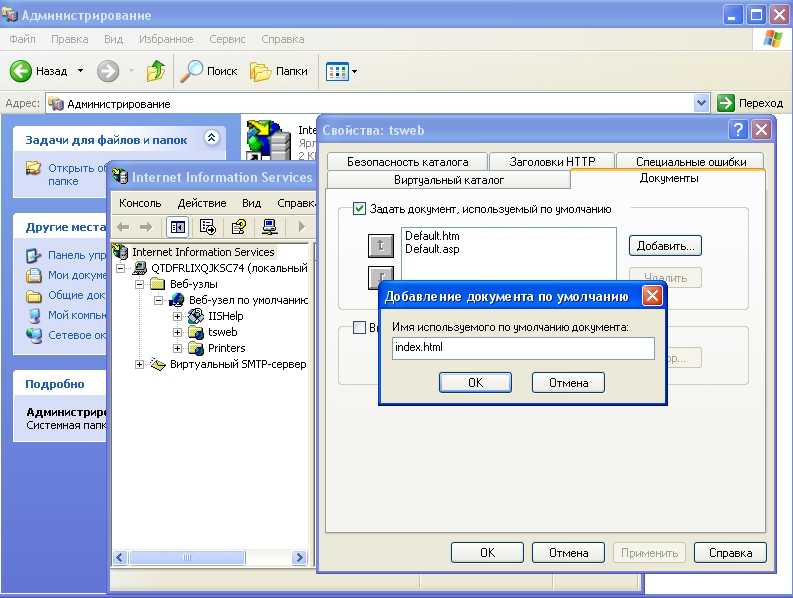Image resolution: width=793 pixels, height=598 pixels.
Task: Click the IIS tree horizontal scrollbar thumb
Action: (x=187, y=558)
